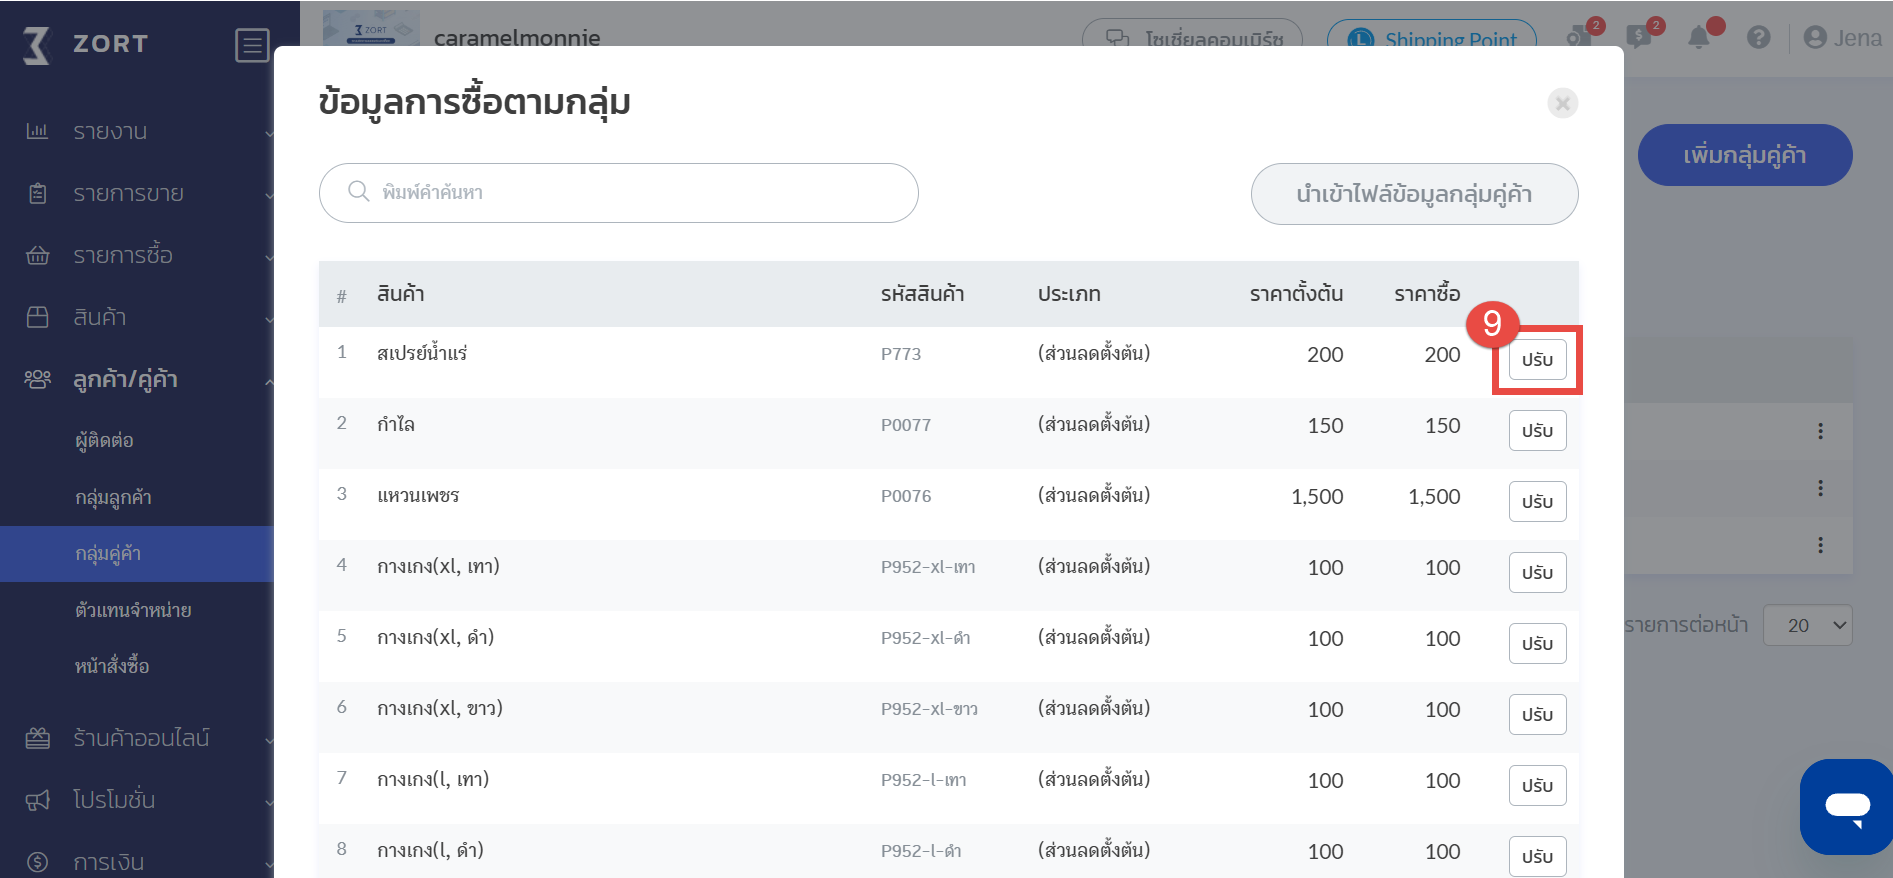The height and width of the screenshot is (878, 1893).
Task: Click ปรับ button for สเปรย์น้ำแร่
Action: tap(1536, 360)
